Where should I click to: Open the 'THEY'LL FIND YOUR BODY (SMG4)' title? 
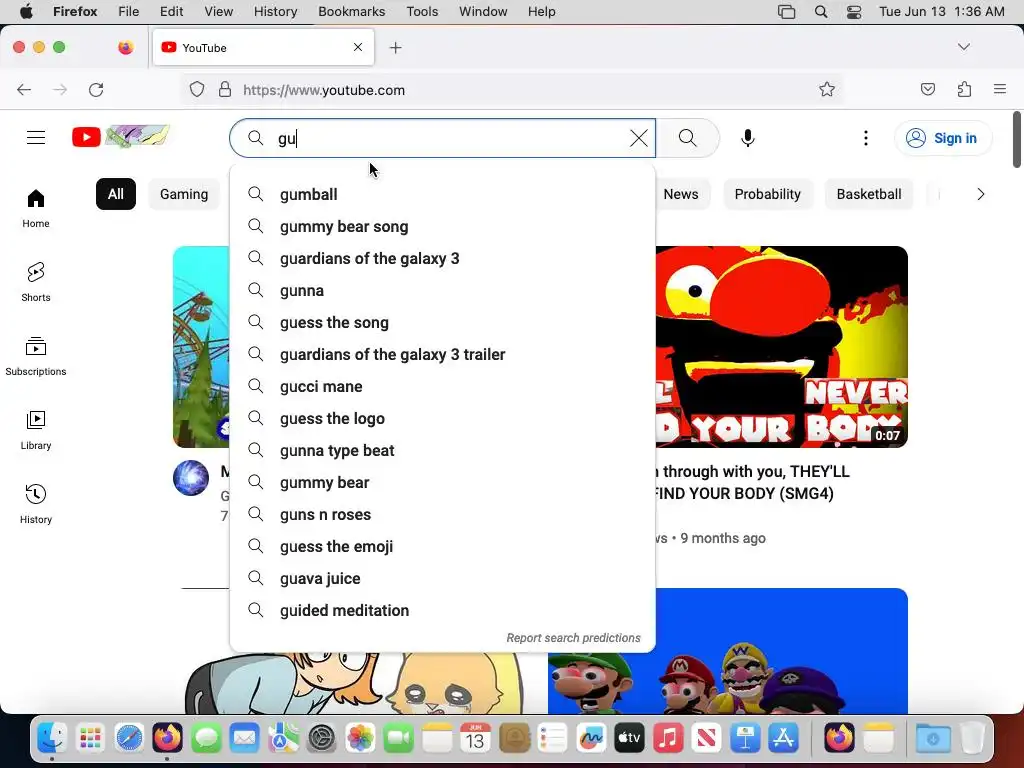(x=754, y=483)
